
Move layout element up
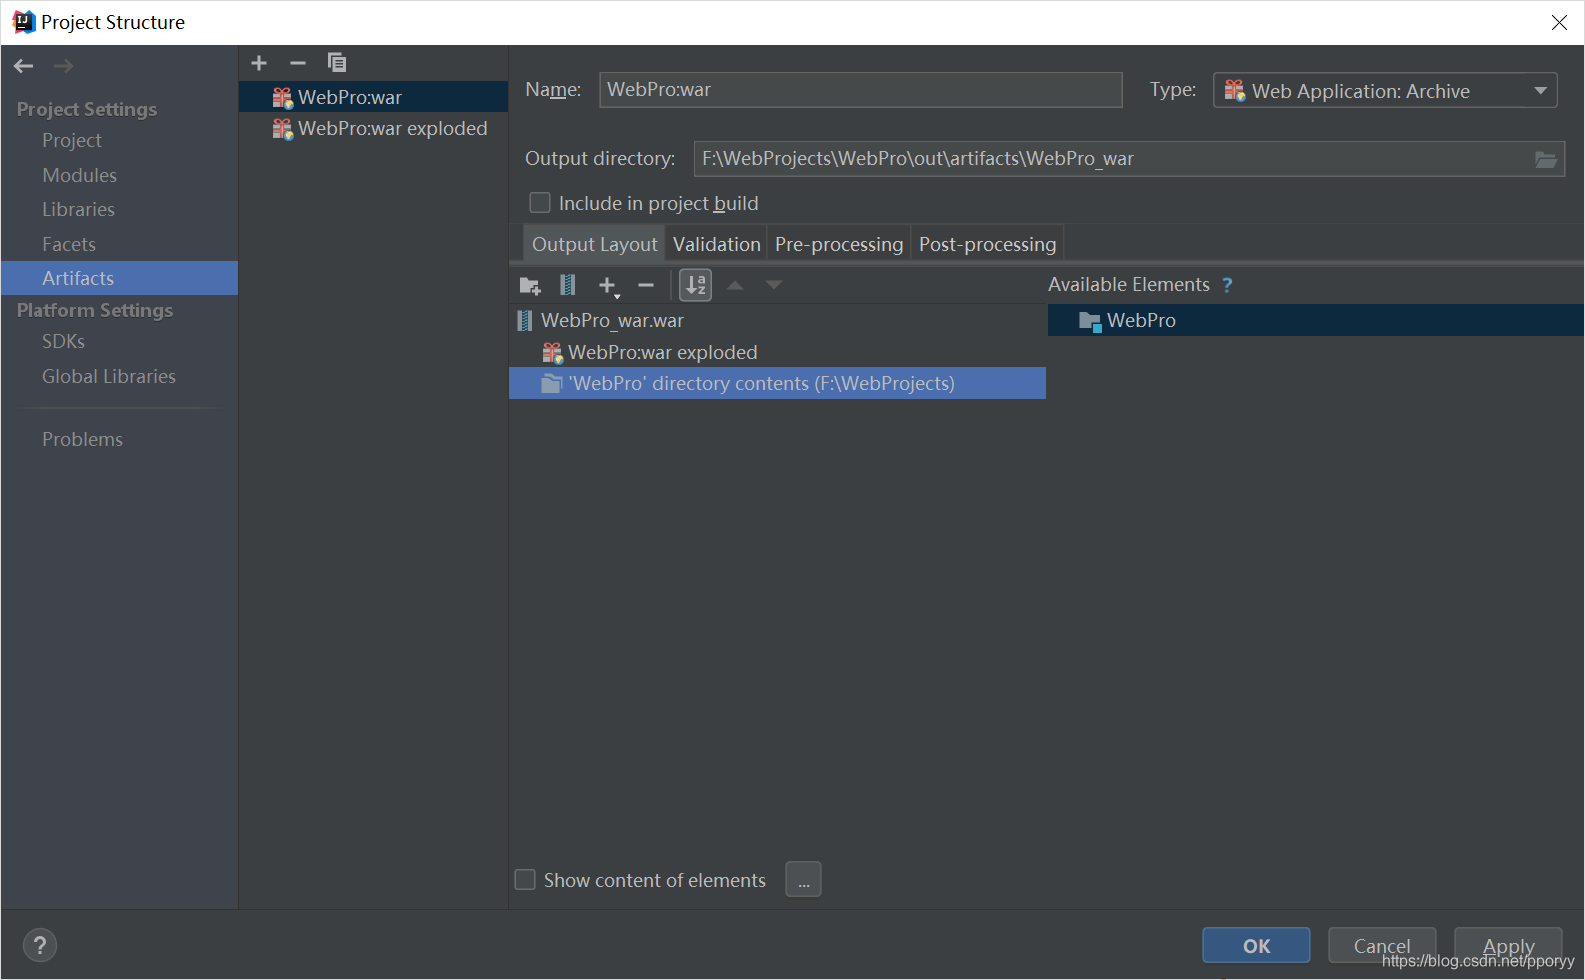pos(735,286)
